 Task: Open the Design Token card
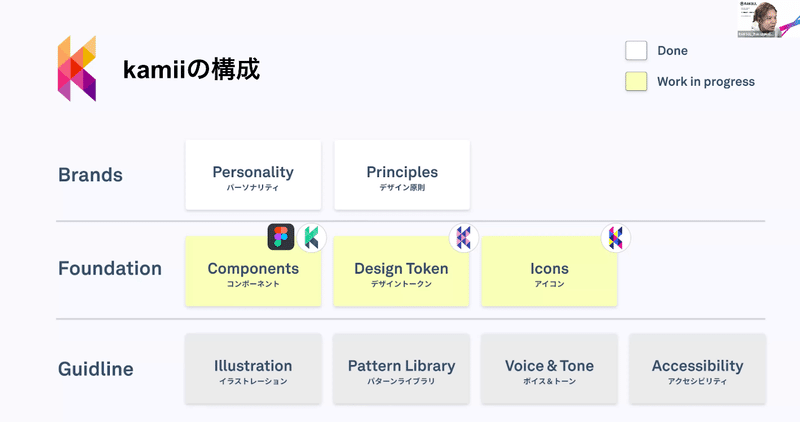click(x=402, y=271)
